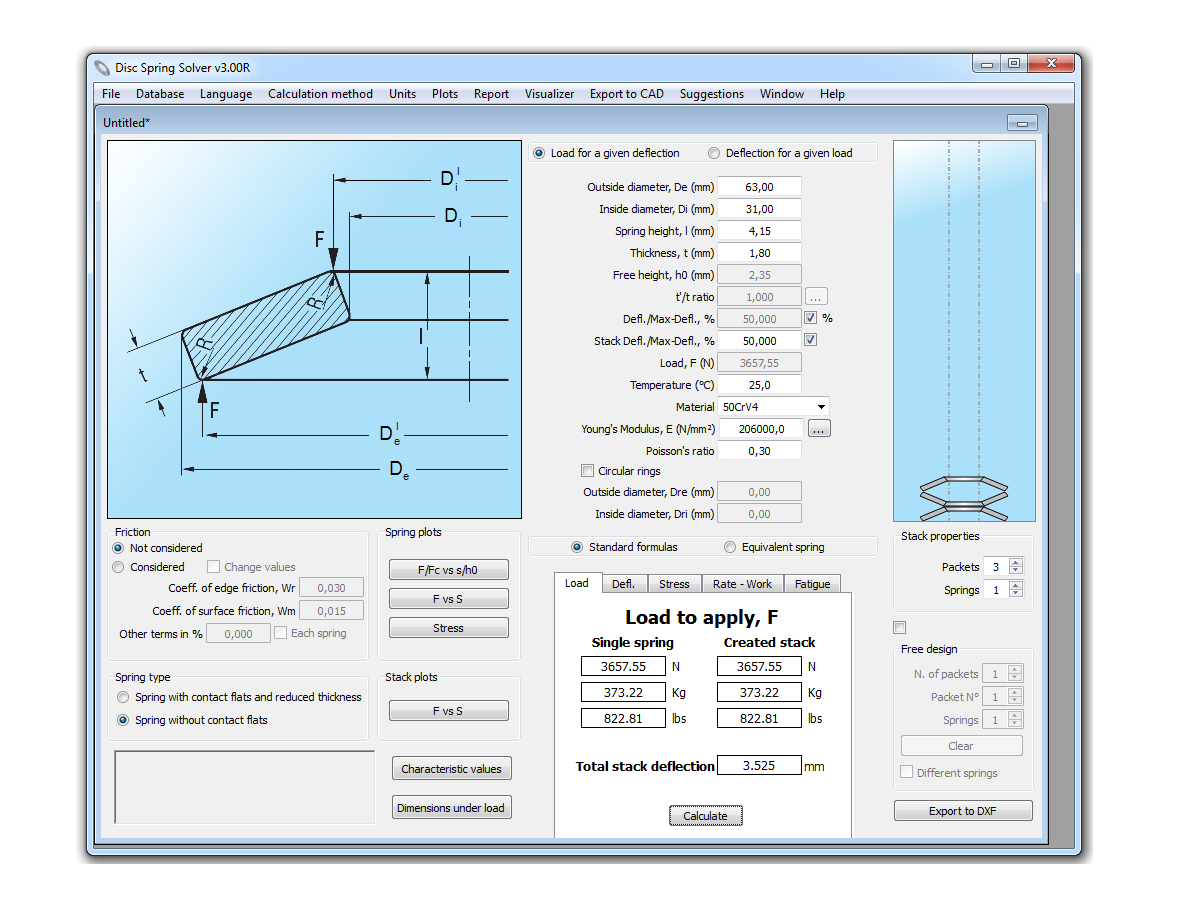Open the Window menu
Image resolution: width=1200 pixels, height=900 pixels.
pyautogui.click(x=782, y=94)
